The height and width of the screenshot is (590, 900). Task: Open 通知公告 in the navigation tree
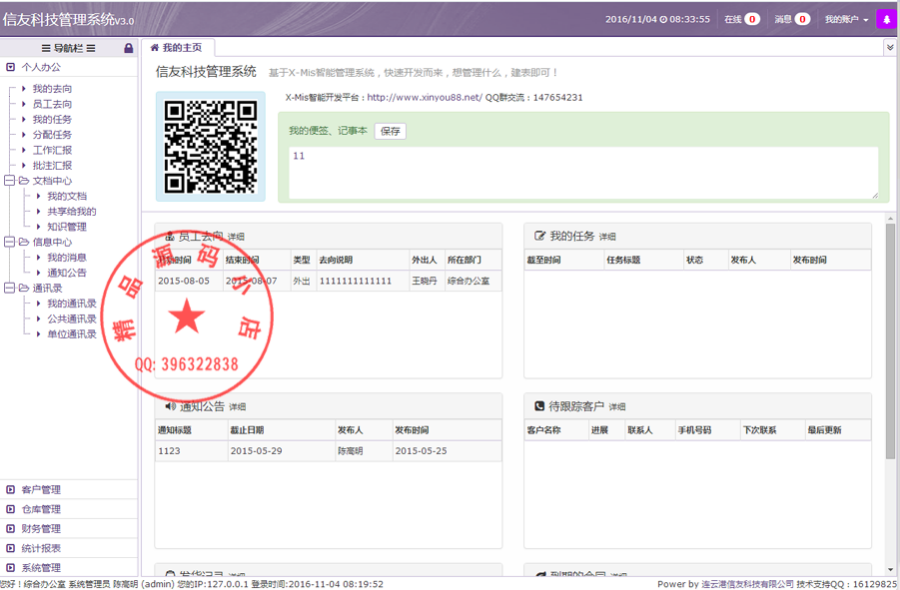coord(67,273)
